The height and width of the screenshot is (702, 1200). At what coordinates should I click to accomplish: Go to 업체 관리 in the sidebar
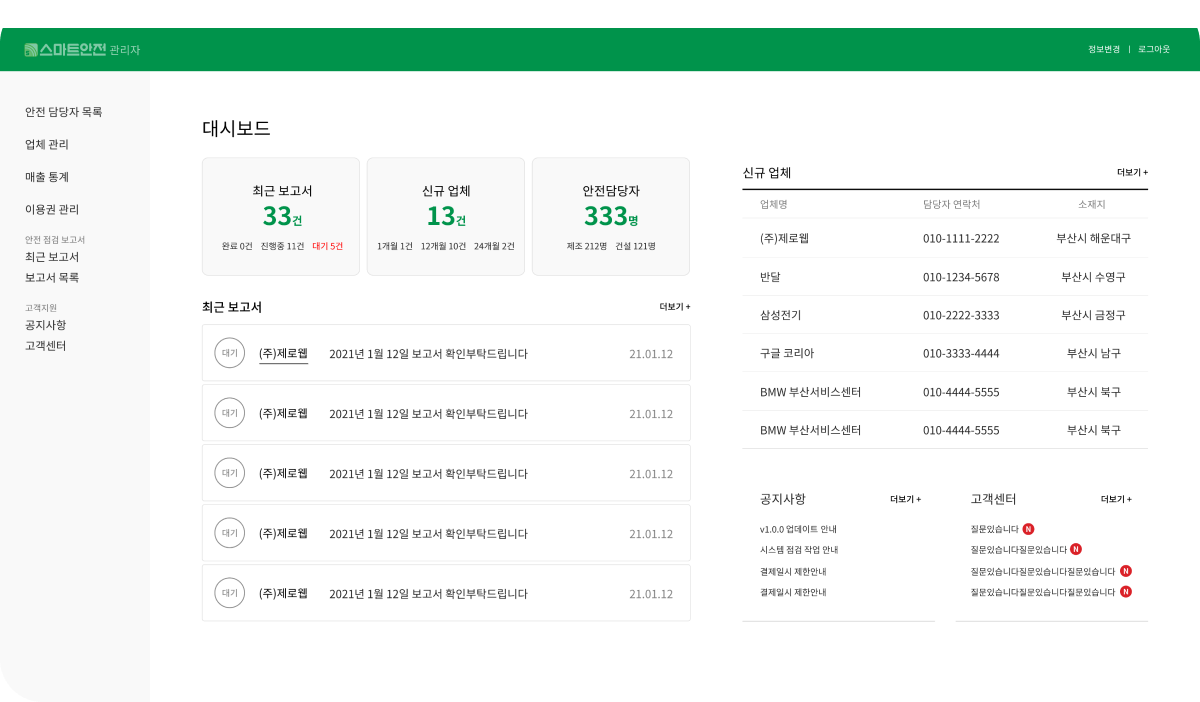pos(47,144)
